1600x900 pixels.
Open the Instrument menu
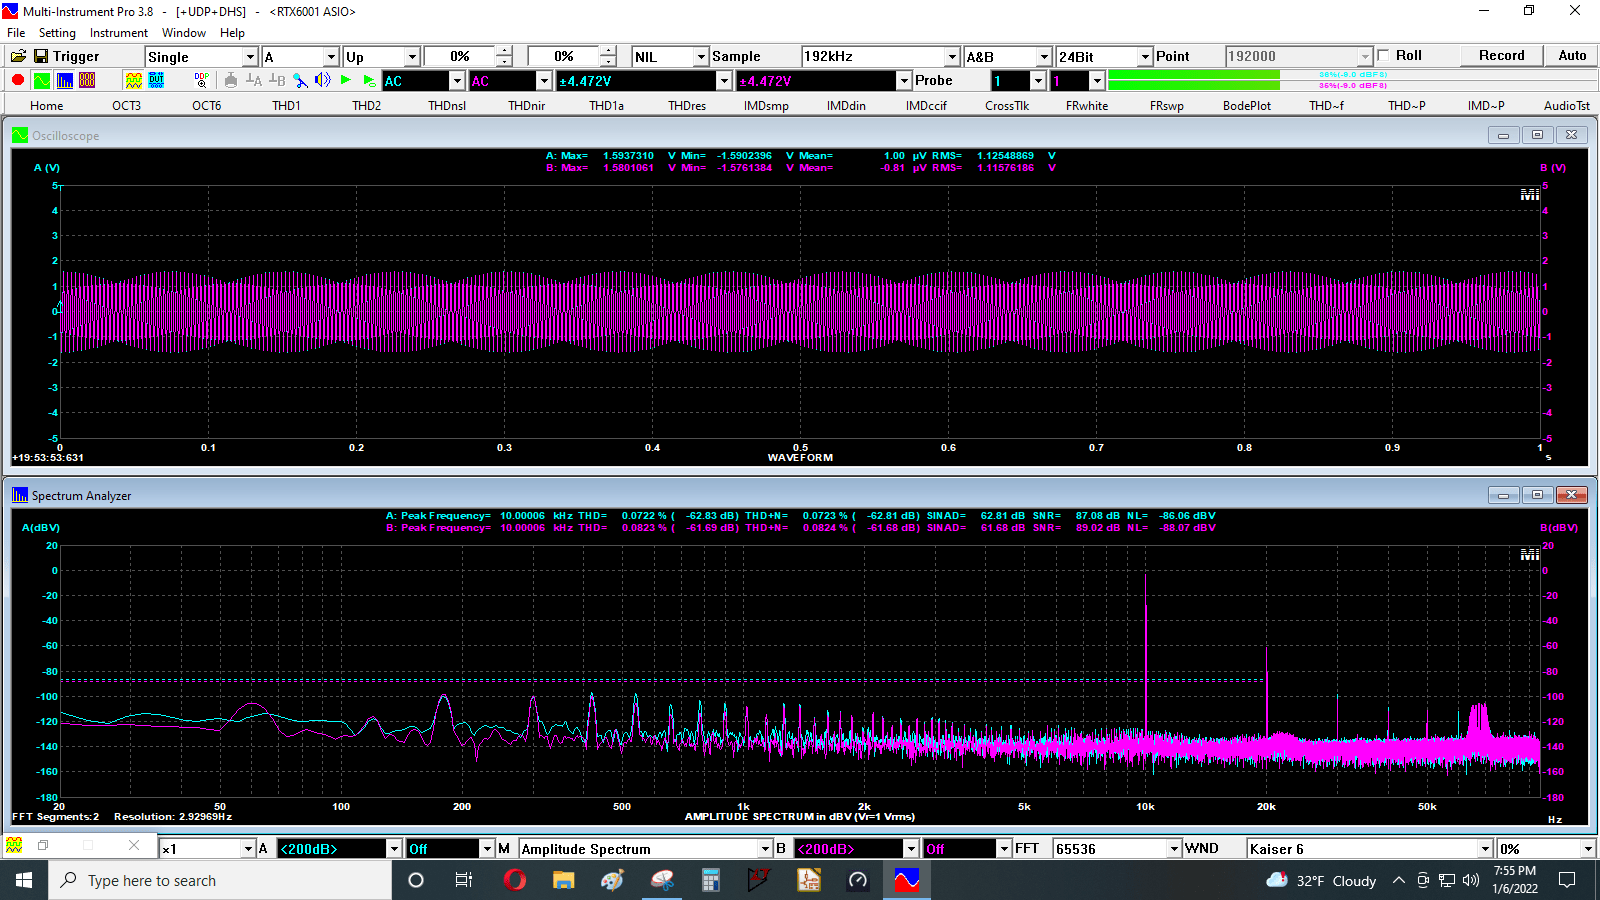click(119, 33)
